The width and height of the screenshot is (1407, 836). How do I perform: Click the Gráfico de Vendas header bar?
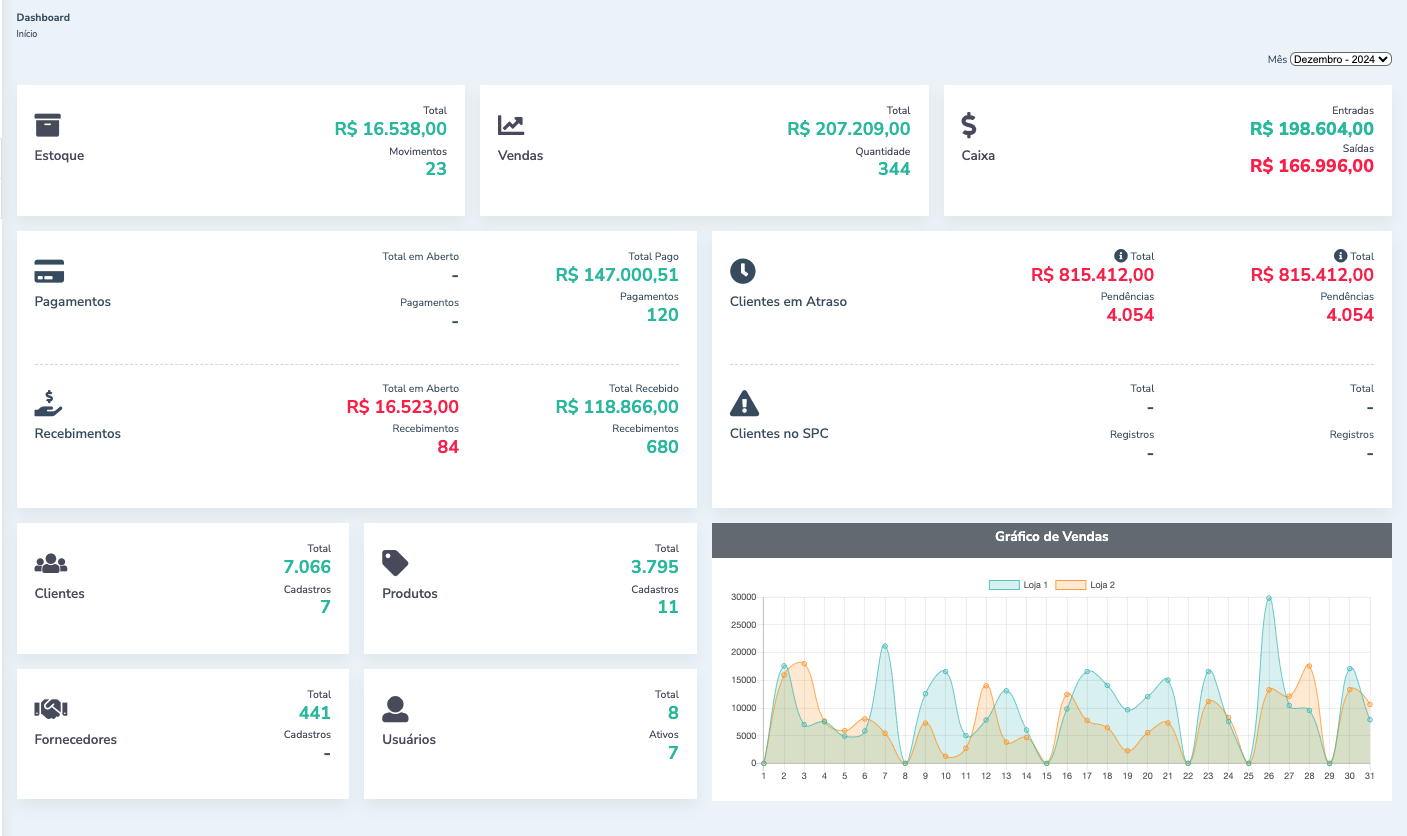pos(1051,537)
